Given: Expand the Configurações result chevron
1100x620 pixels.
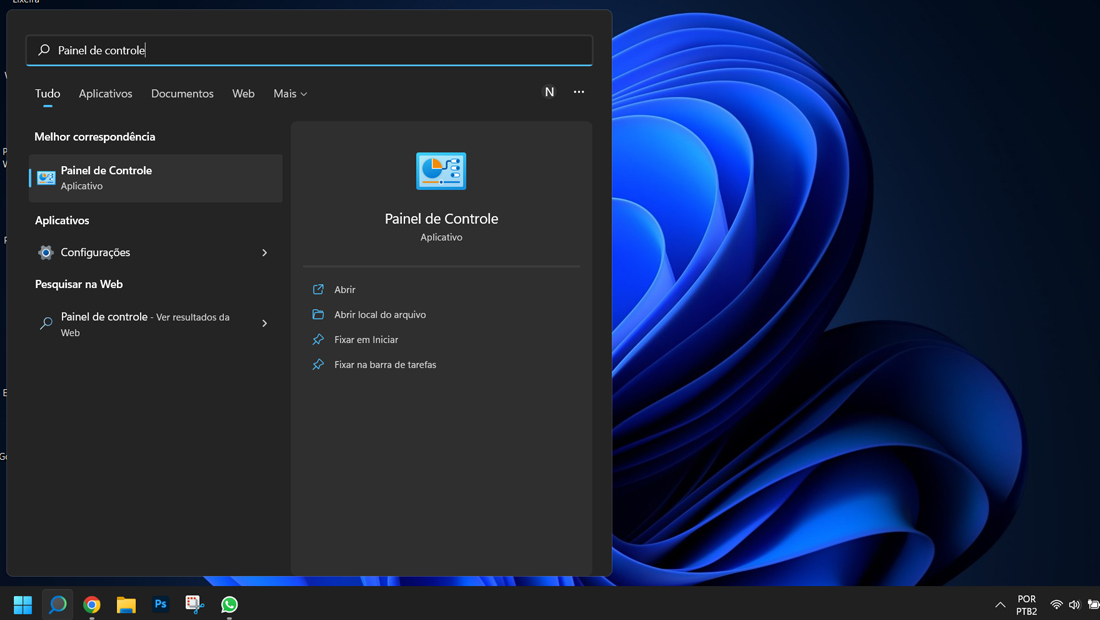Looking at the screenshot, I should pos(264,252).
